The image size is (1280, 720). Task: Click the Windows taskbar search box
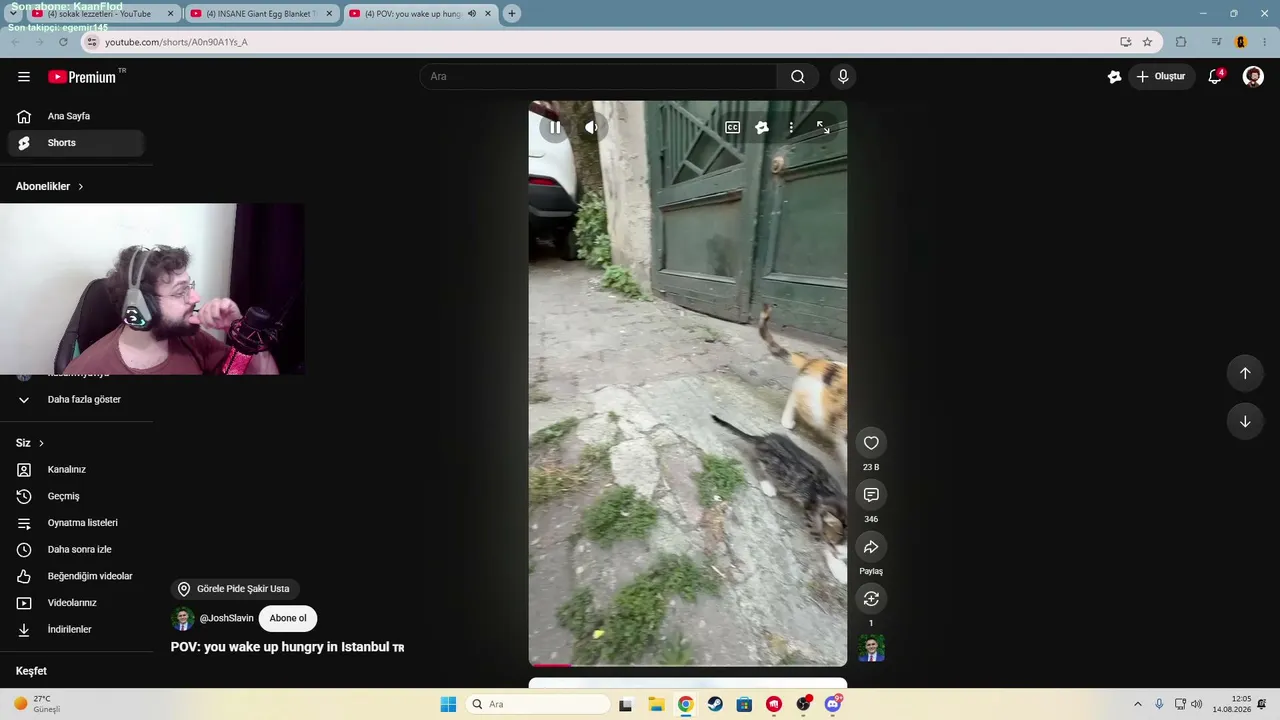pos(539,704)
